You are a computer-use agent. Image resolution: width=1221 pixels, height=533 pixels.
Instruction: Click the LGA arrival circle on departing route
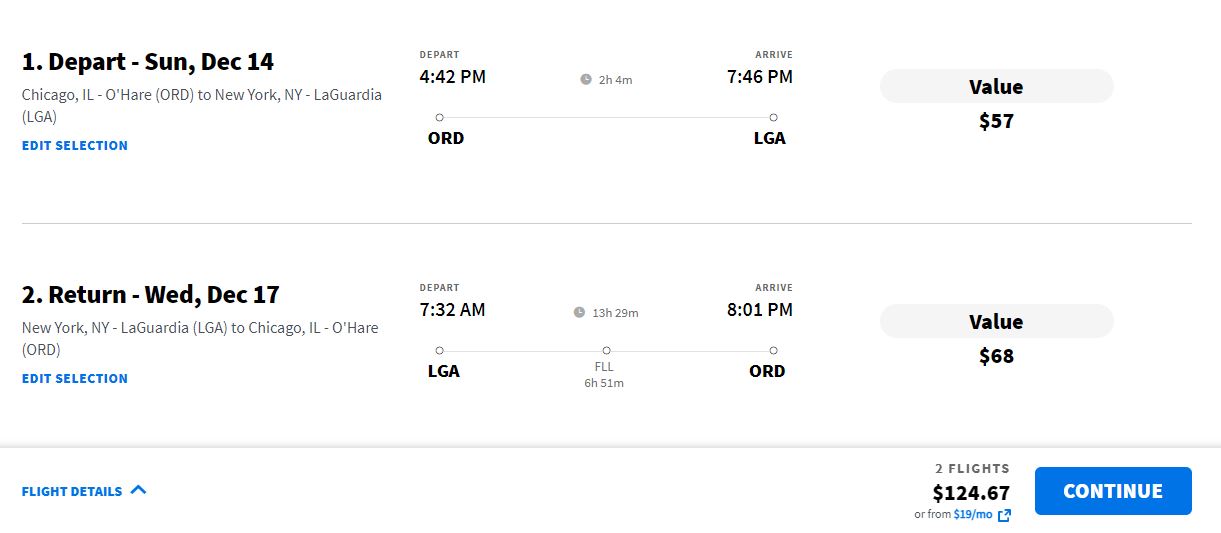pos(773,117)
